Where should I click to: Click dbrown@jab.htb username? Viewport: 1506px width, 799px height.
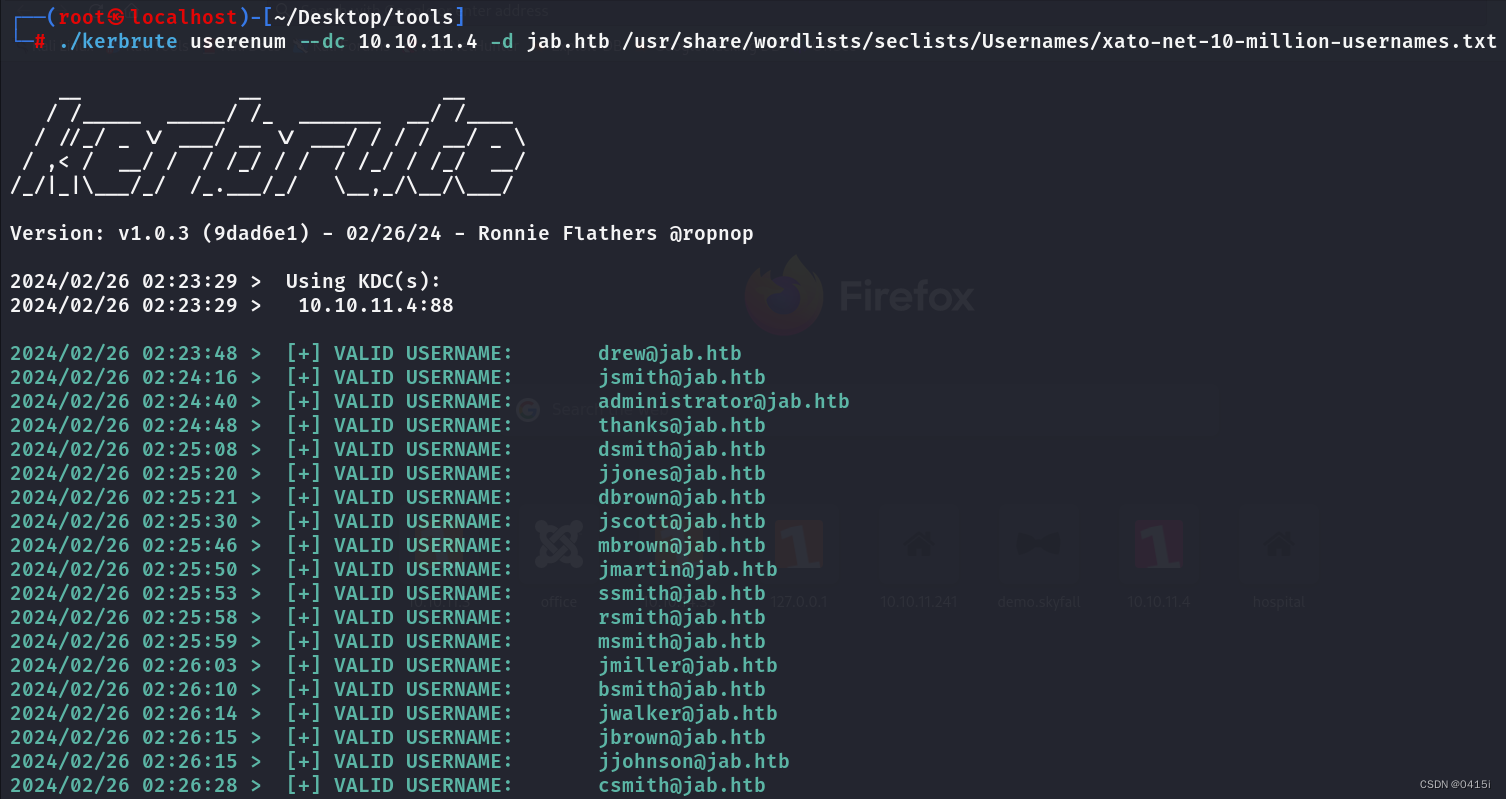click(x=682, y=498)
